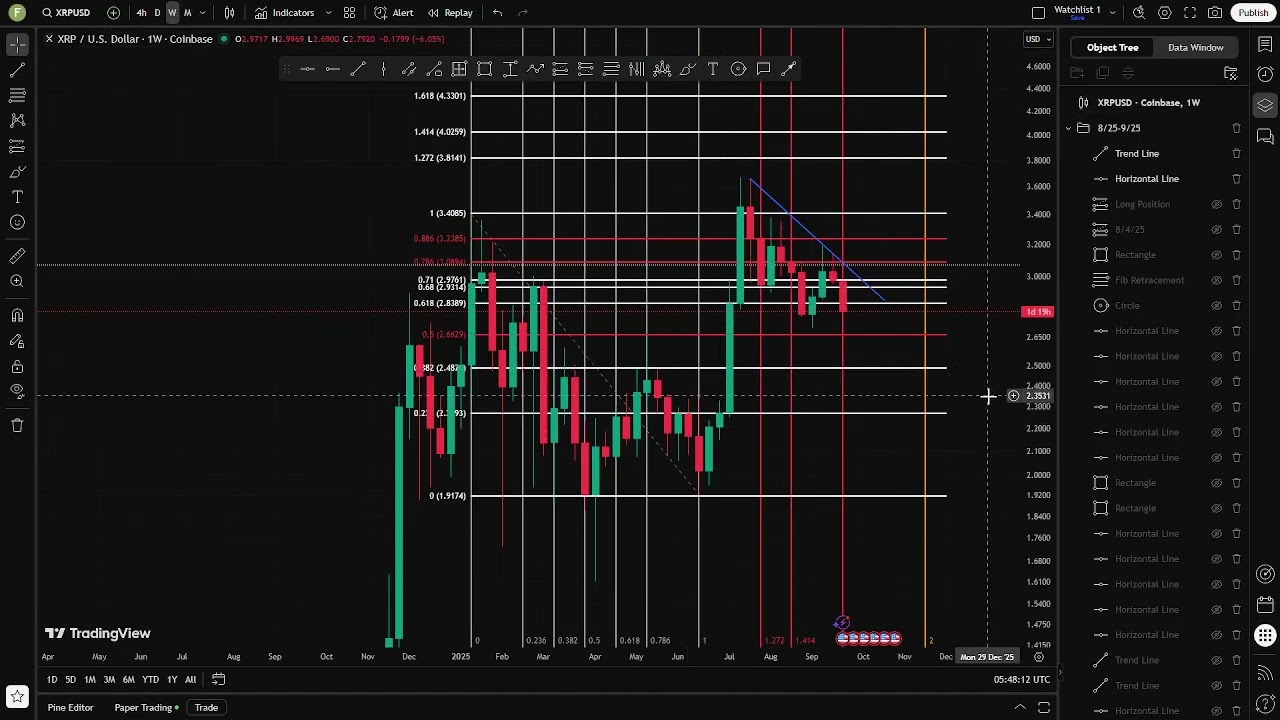Screen dimensions: 1280x720
Task: Open the Pine Editor tab
Action: [x=70, y=708]
